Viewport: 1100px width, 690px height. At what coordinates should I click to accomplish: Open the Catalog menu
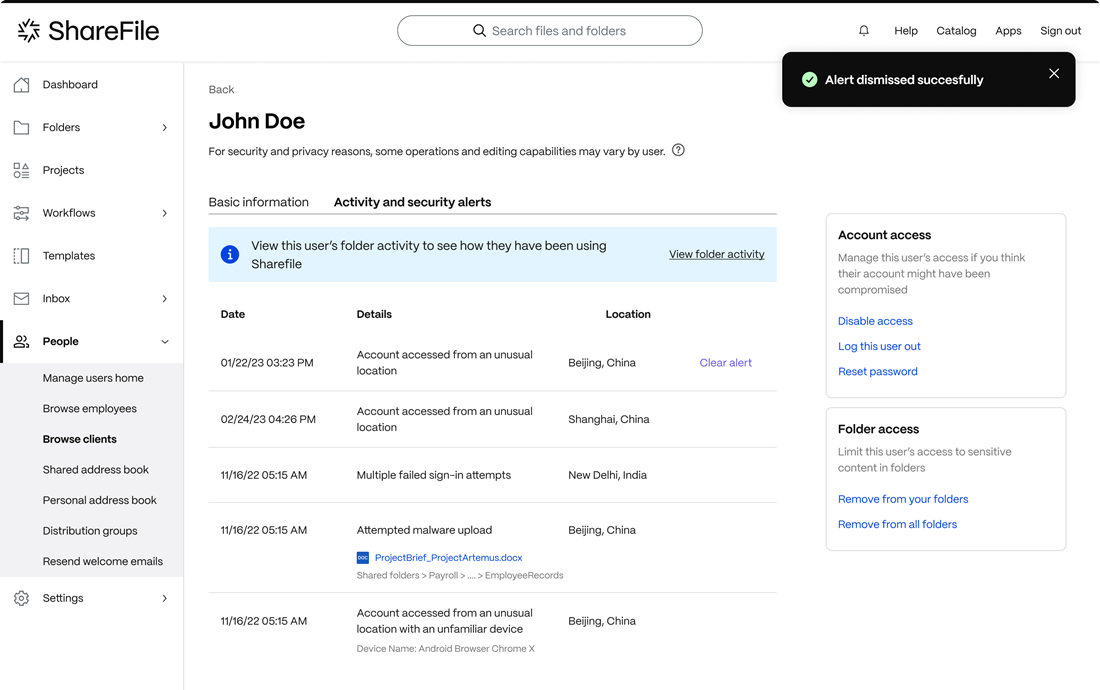coord(956,31)
